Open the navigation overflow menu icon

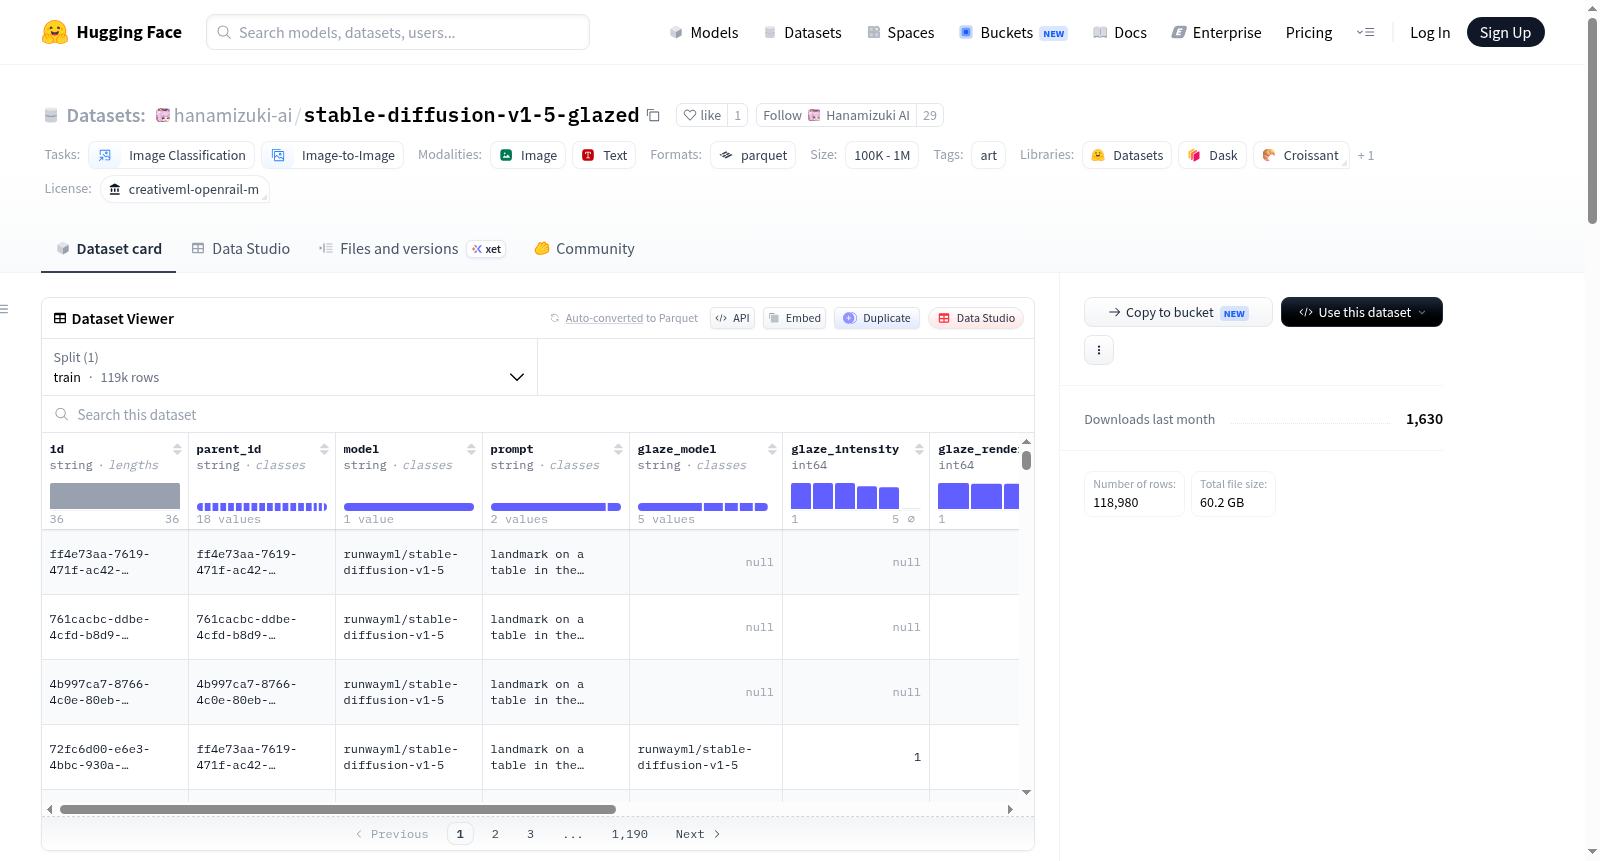pyautogui.click(x=1365, y=32)
